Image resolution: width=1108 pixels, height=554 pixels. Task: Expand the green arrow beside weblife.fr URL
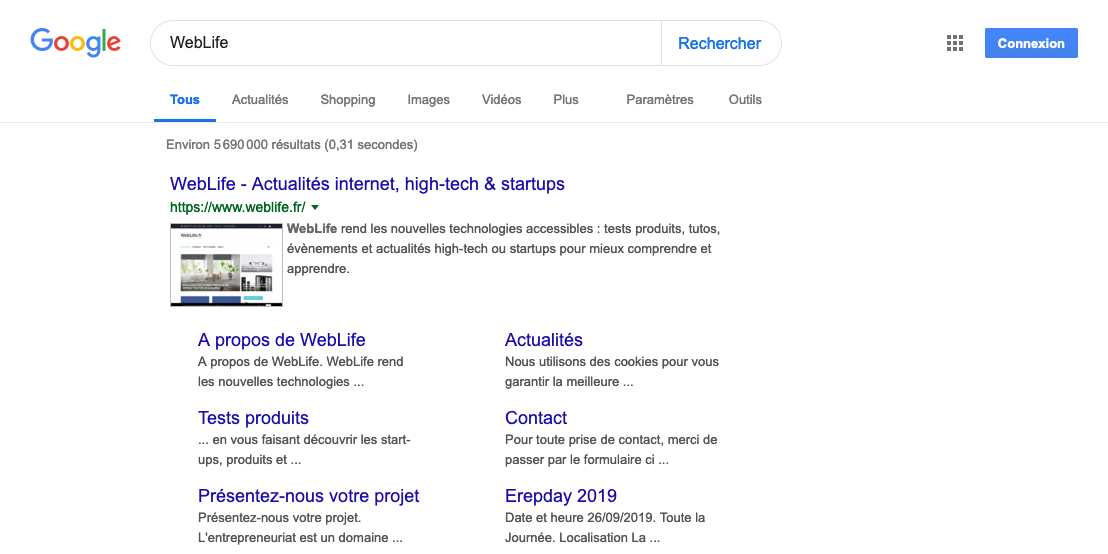pos(315,207)
